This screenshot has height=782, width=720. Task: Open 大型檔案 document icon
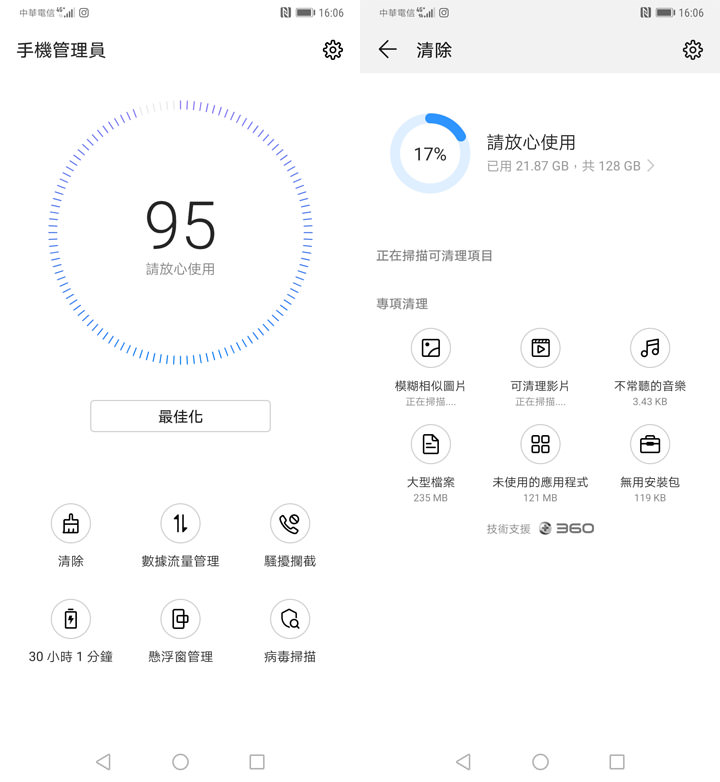[431, 444]
